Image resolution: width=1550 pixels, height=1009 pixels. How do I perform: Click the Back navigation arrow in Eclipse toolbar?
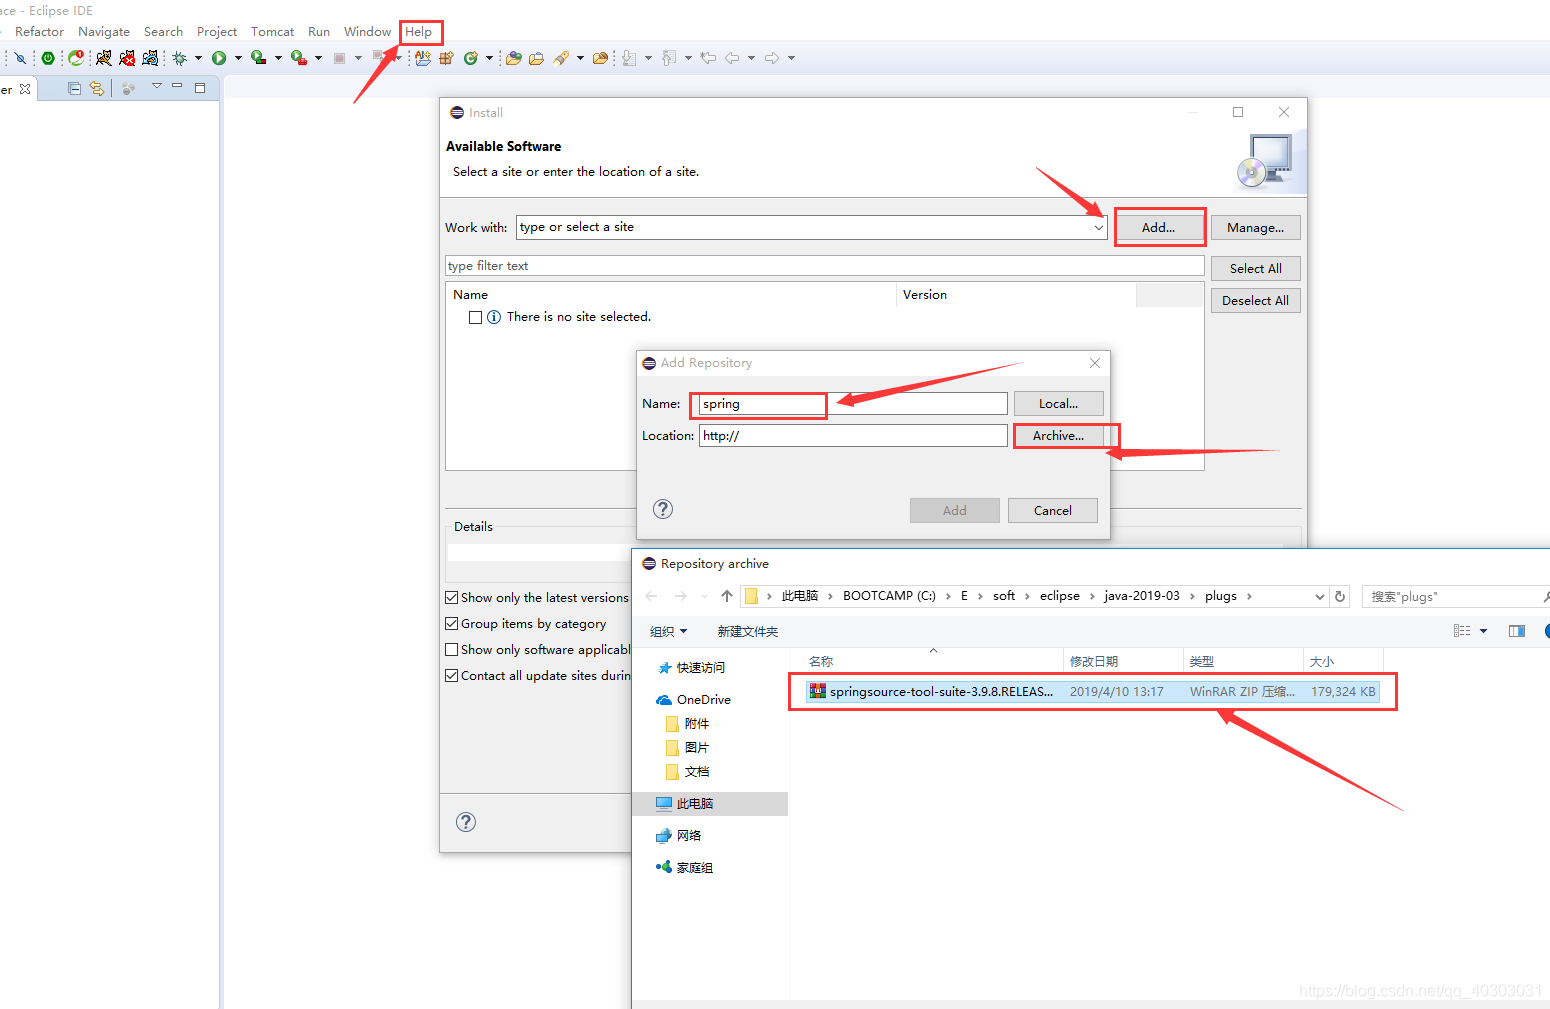pos(732,58)
